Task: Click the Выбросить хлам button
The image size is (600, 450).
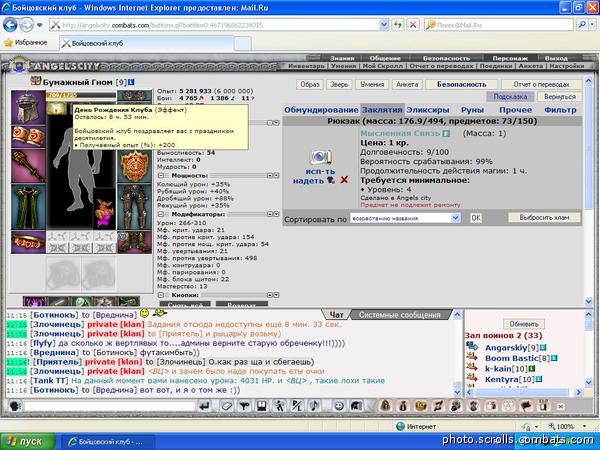Action: [544, 217]
